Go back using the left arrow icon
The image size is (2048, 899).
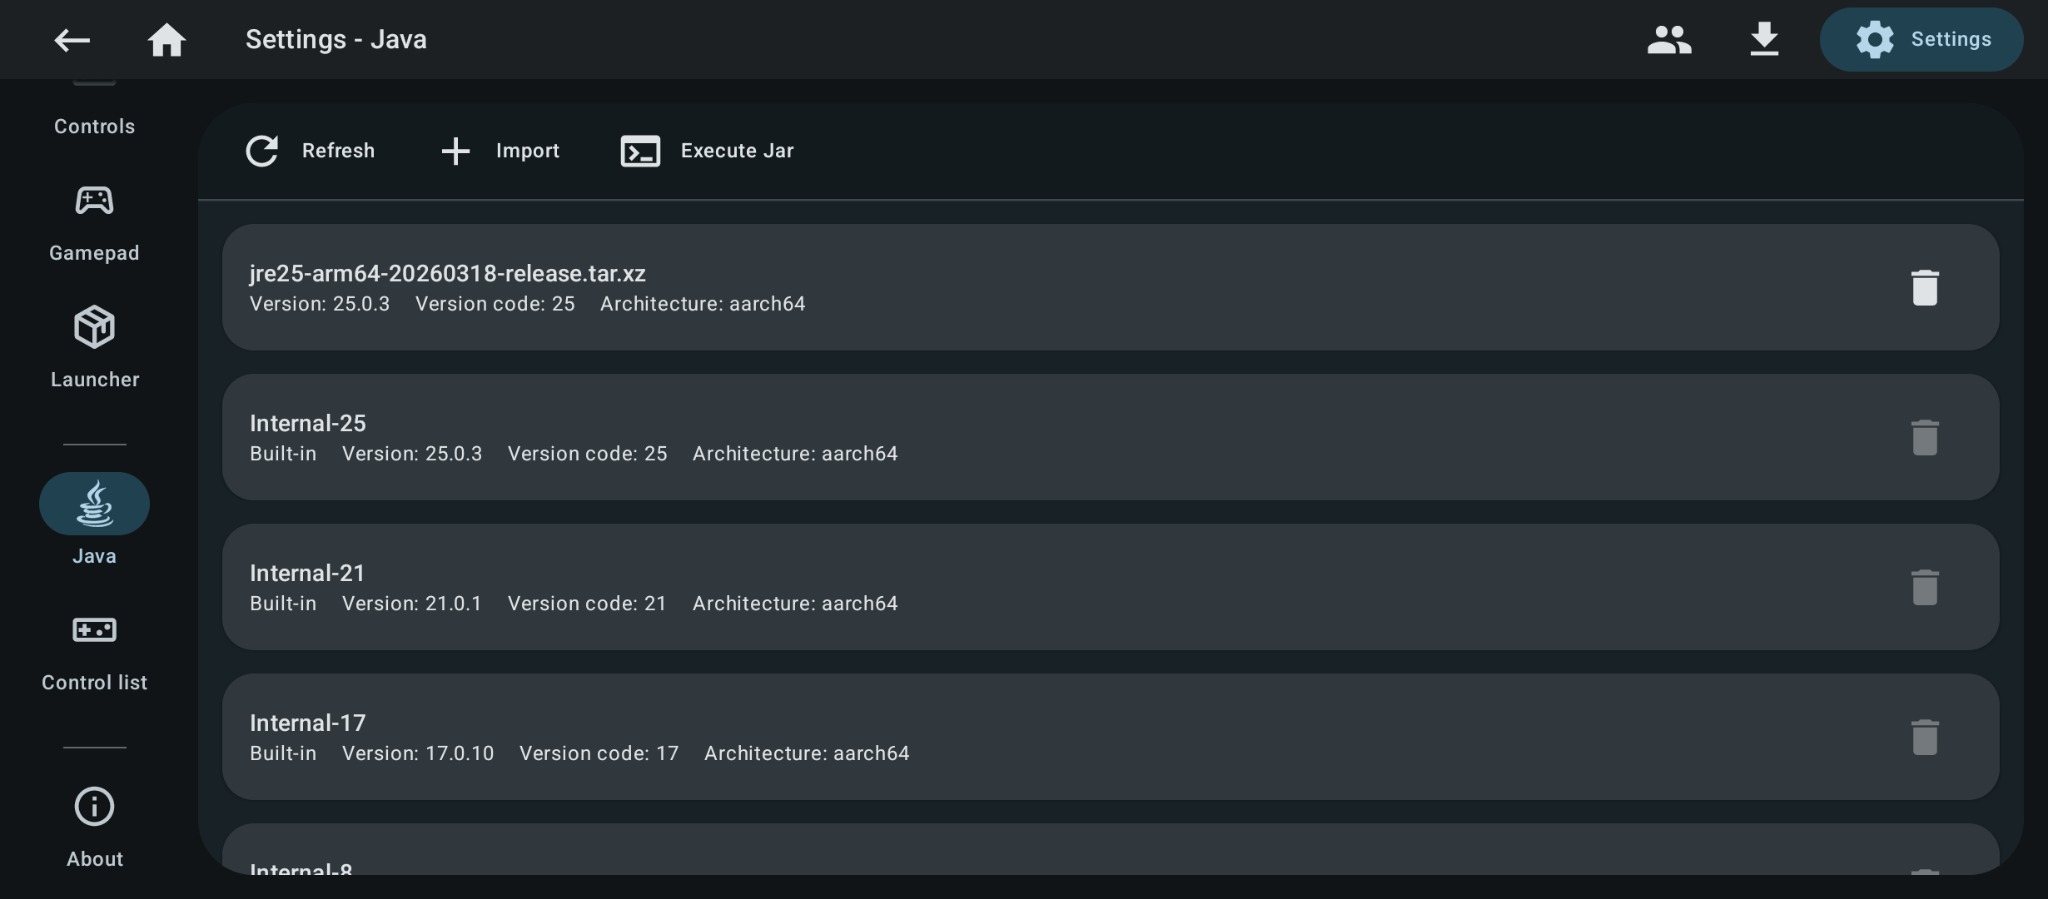coord(72,40)
